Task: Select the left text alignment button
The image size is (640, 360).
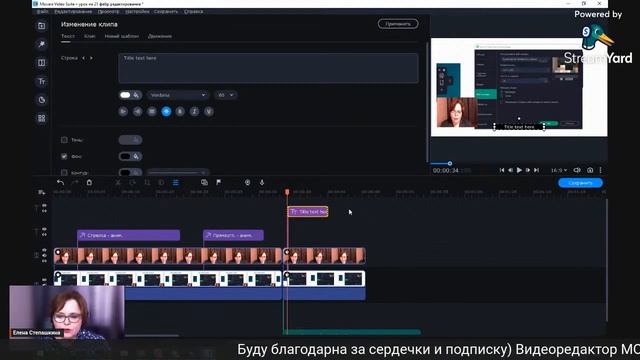Action: tap(123, 111)
